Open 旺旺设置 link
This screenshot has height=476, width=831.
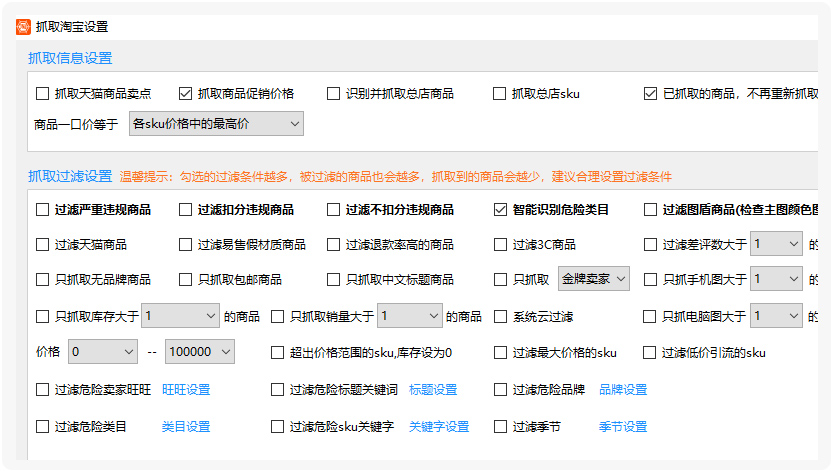click(x=186, y=390)
